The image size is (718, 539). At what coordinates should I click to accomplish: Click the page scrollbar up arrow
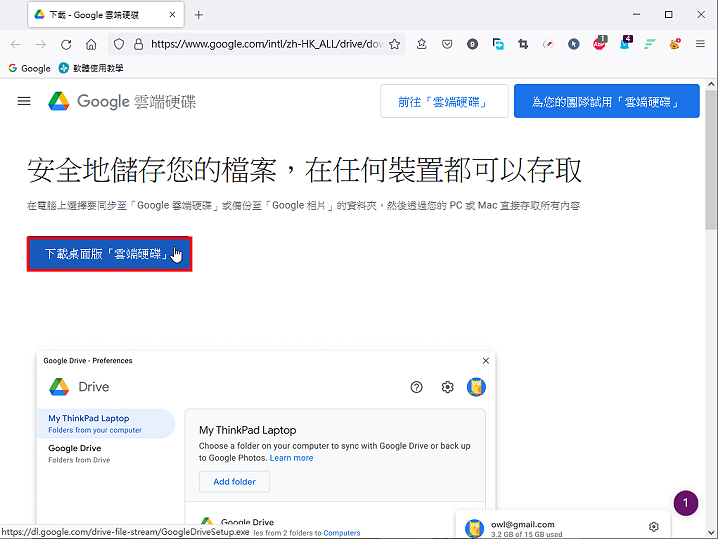[711, 84]
